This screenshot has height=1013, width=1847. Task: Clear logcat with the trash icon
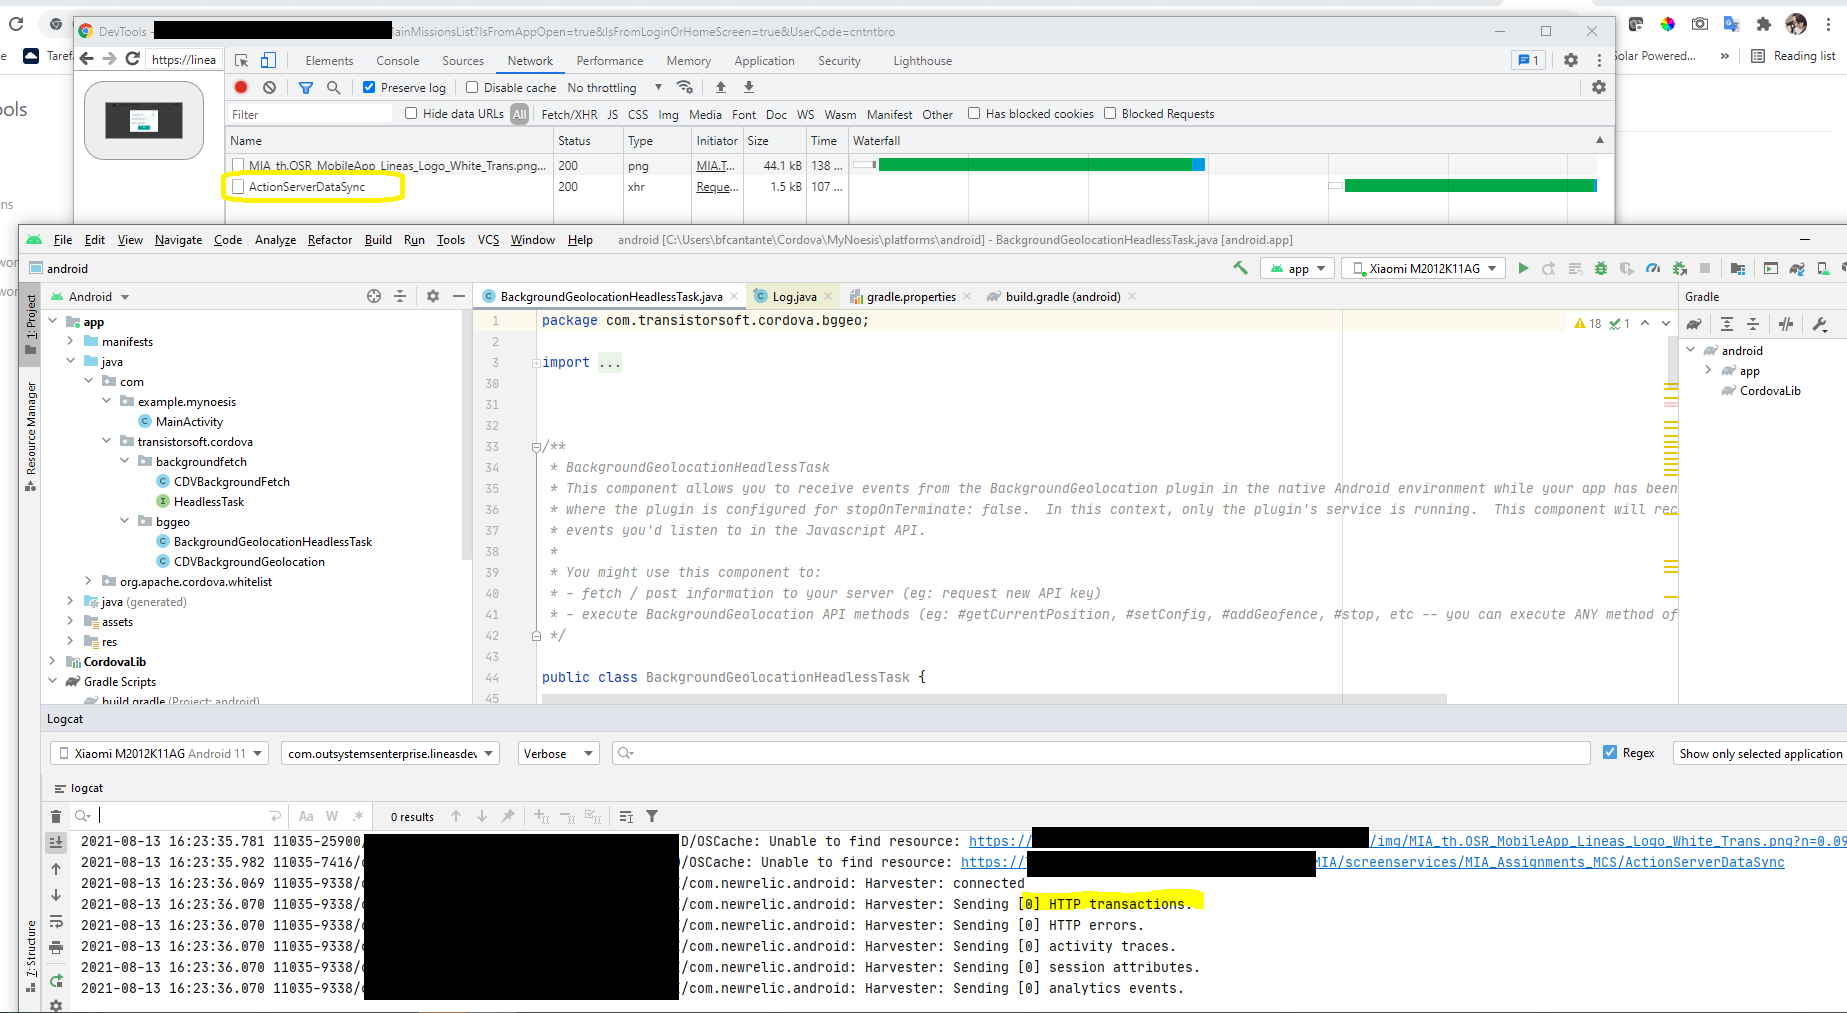point(56,816)
